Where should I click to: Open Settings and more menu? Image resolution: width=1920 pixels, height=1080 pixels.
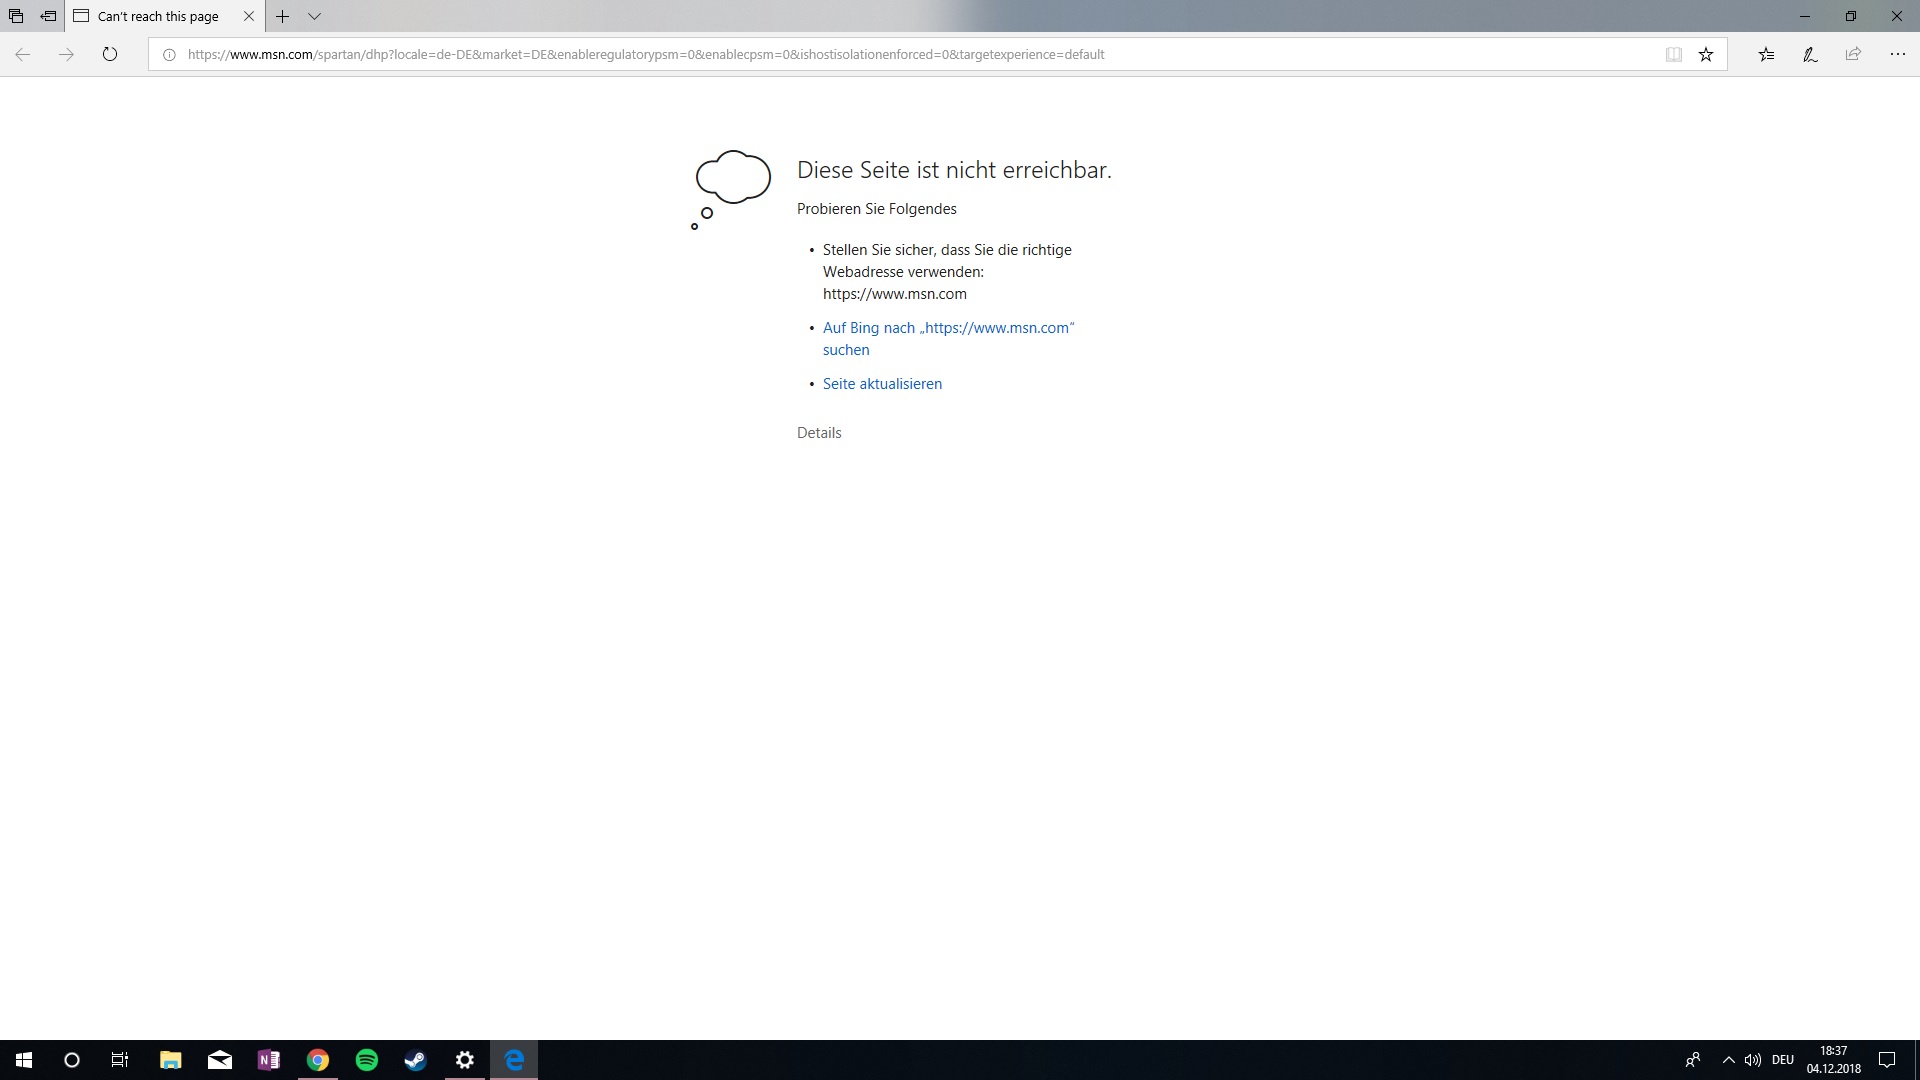point(1897,55)
